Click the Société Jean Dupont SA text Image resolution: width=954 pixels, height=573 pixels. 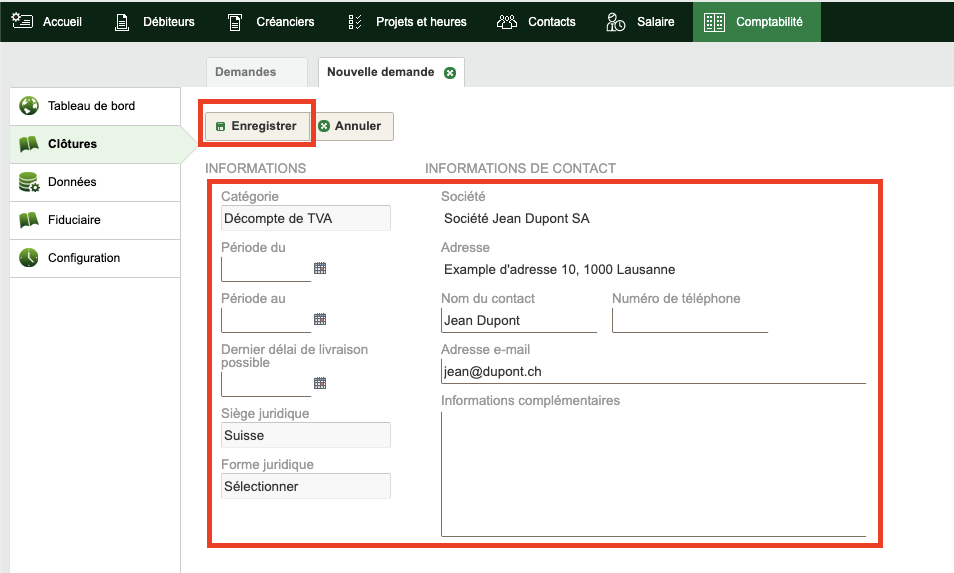(x=517, y=218)
